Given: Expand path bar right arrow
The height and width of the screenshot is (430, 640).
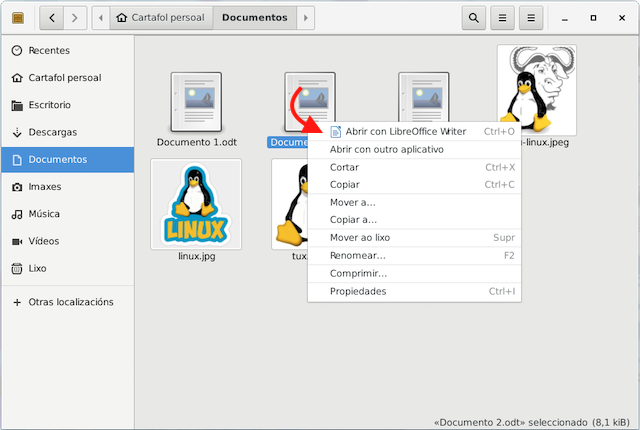Looking at the screenshot, I should click(306, 17).
